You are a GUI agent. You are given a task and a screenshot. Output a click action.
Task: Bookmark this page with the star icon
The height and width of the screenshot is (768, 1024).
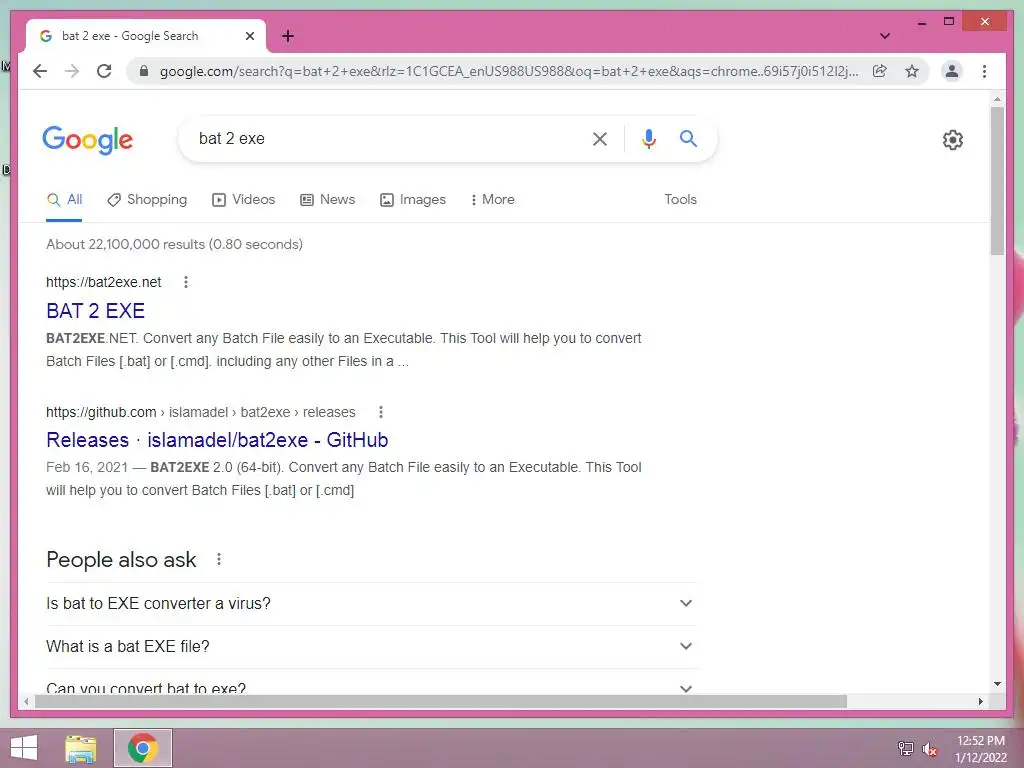912,71
